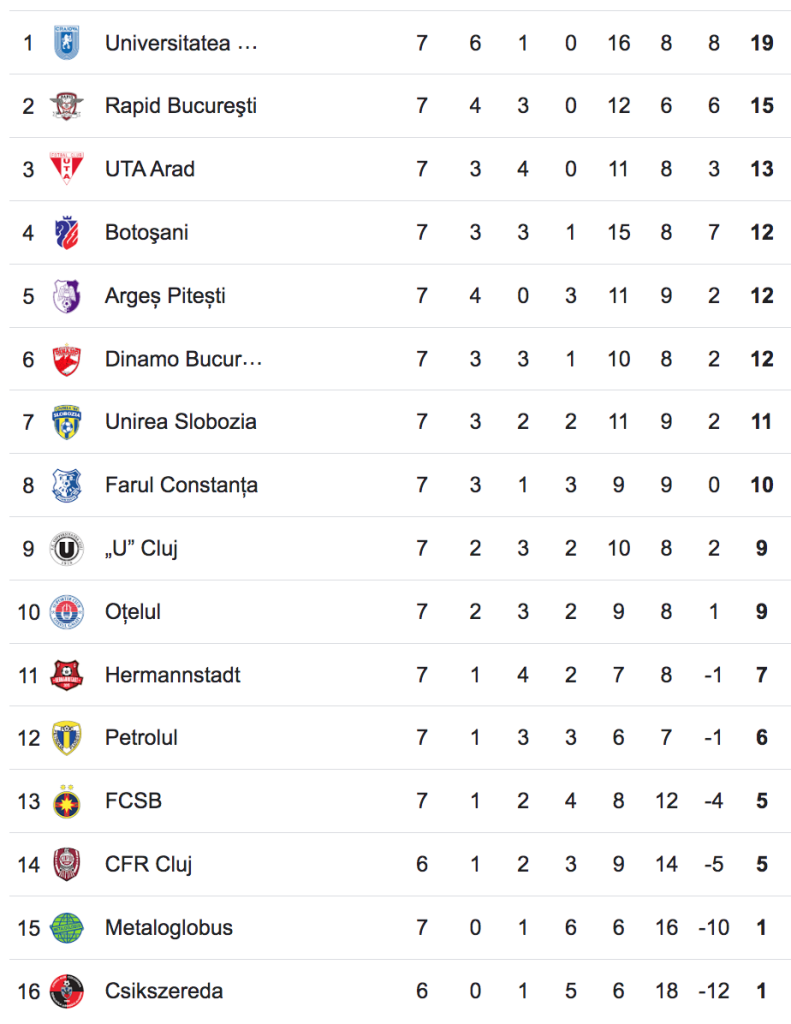This screenshot has width=791, height=1024.
Task: Click truncated Dinamo Bucur… team name
Action: pyautogui.click(x=184, y=359)
